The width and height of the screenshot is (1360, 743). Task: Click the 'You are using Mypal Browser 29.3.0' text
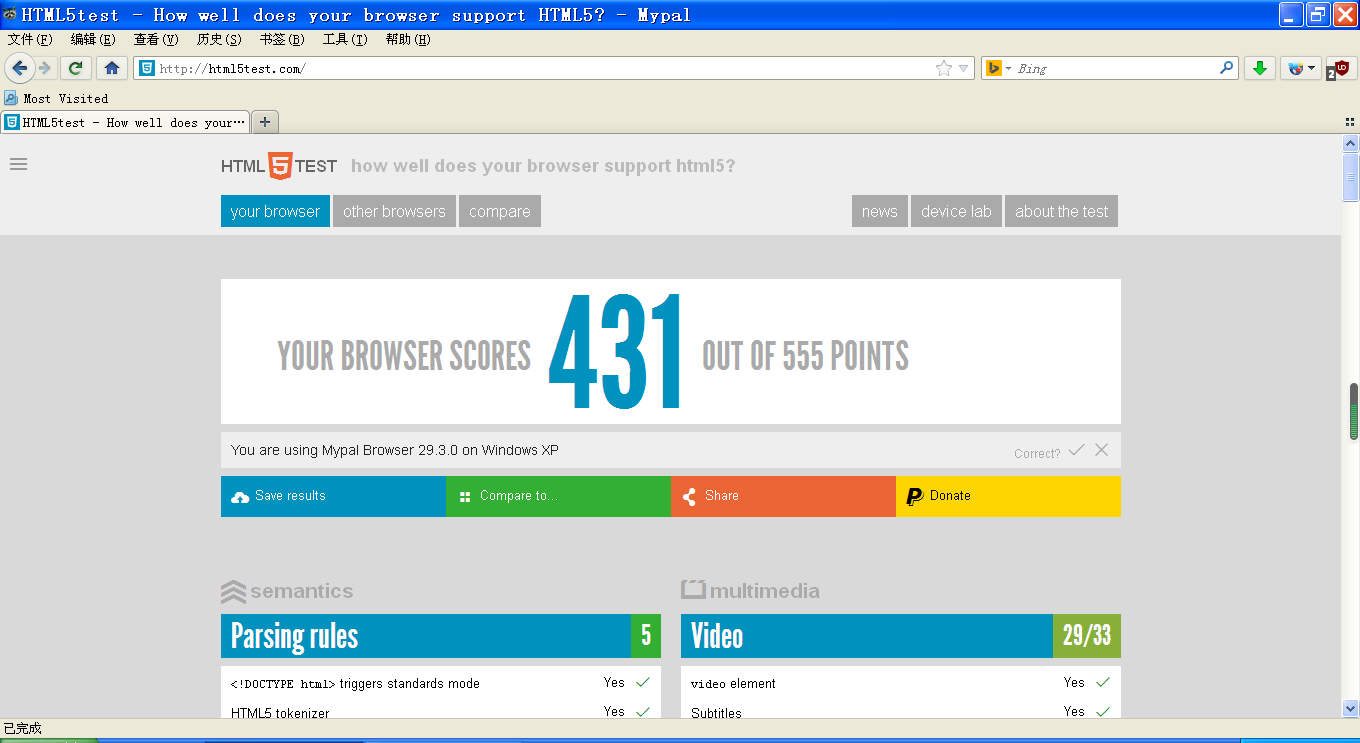395,450
